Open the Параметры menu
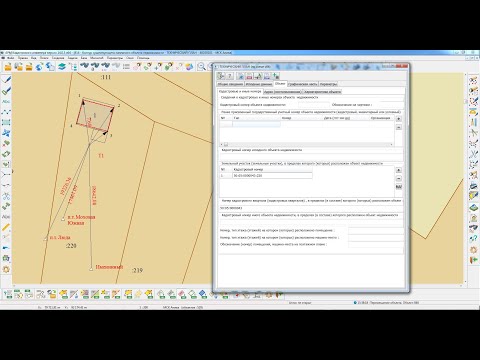The width and height of the screenshot is (480, 360). coord(115,58)
